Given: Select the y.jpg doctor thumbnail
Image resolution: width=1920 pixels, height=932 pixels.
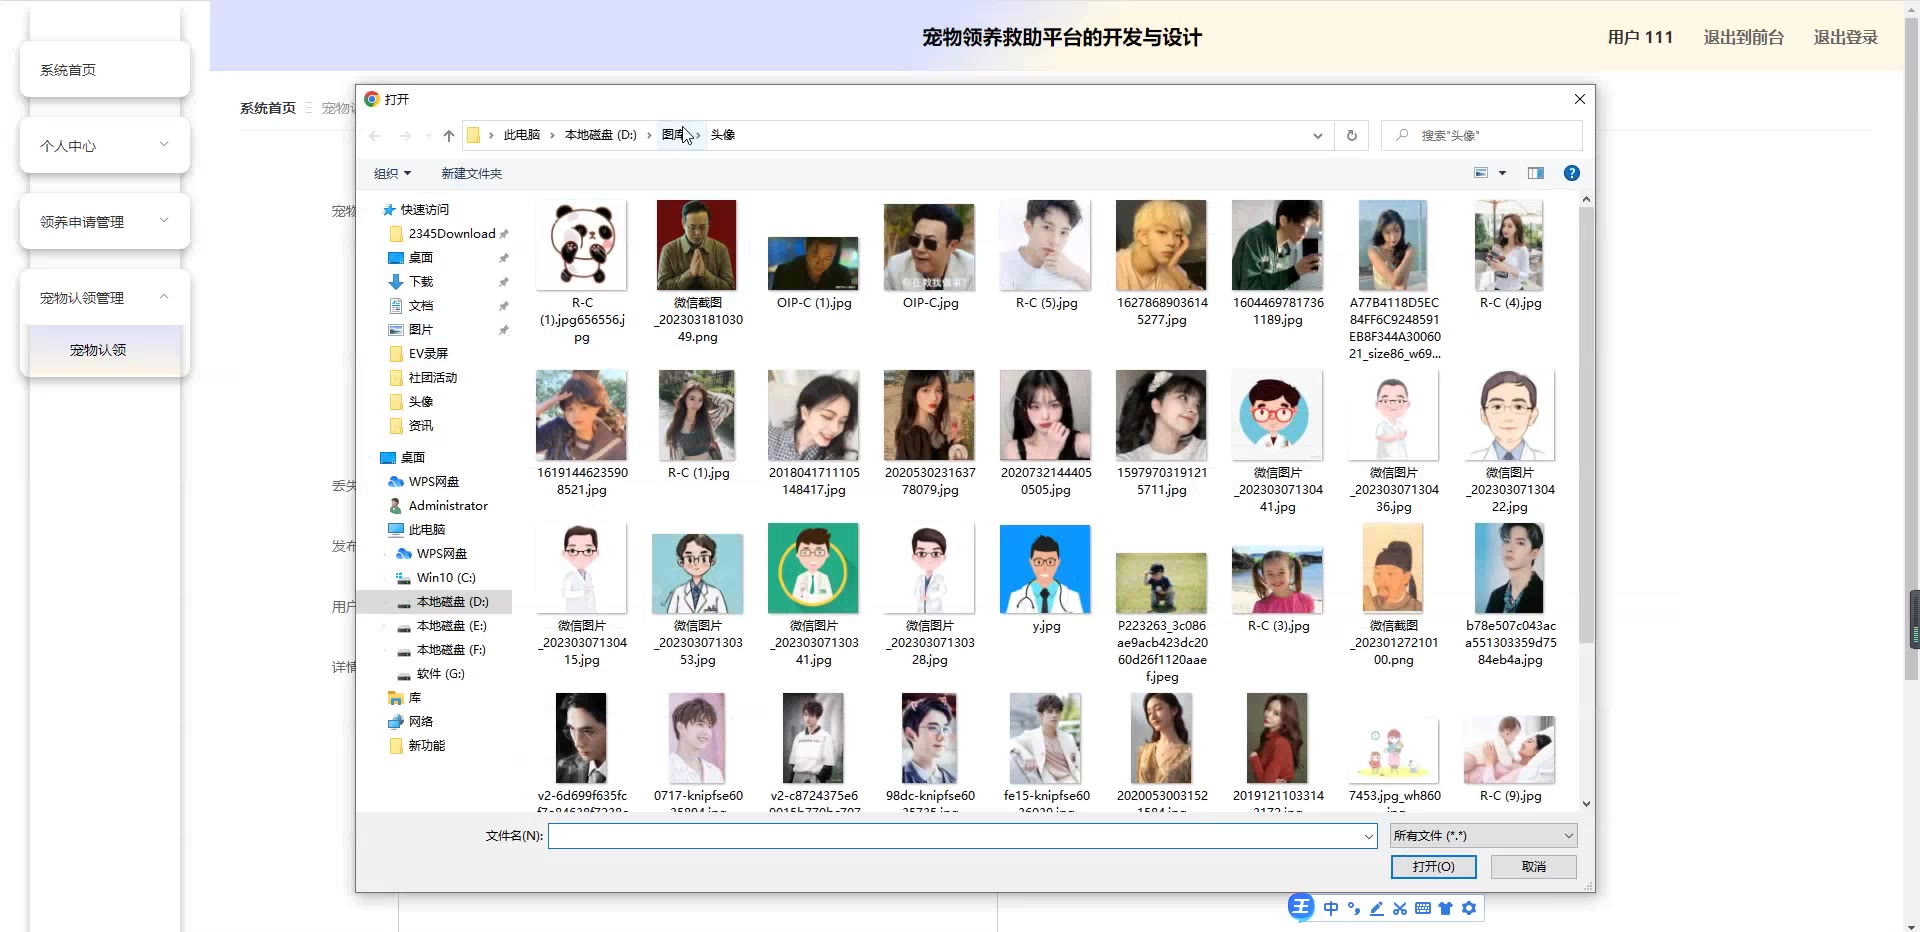Looking at the screenshot, I should click(1045, 570).
